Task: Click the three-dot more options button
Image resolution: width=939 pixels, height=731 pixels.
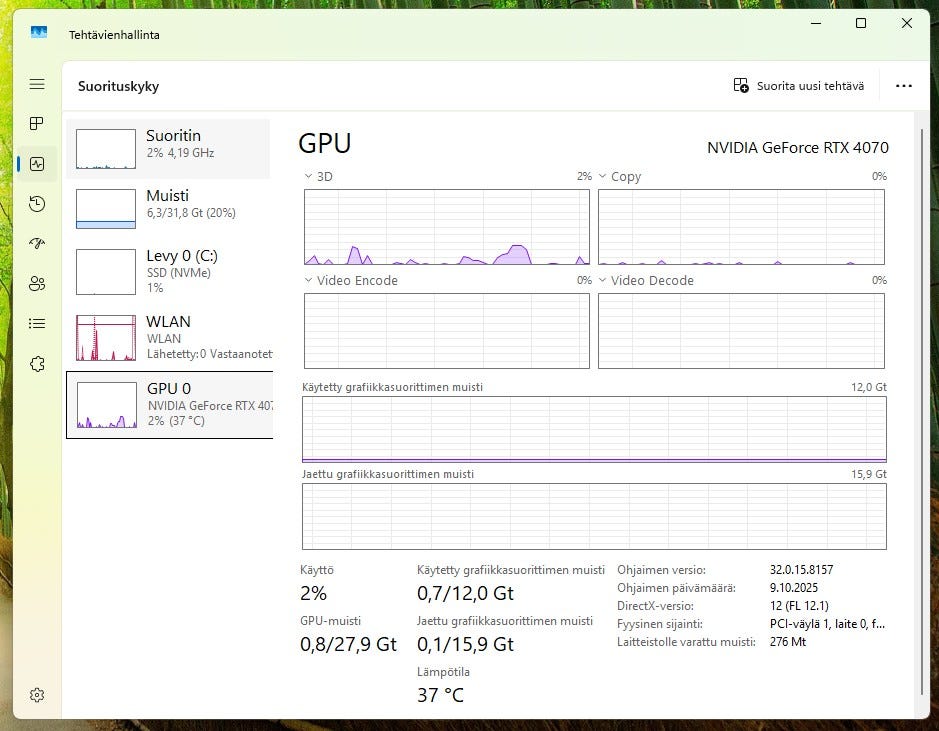Action: point(904,86)
